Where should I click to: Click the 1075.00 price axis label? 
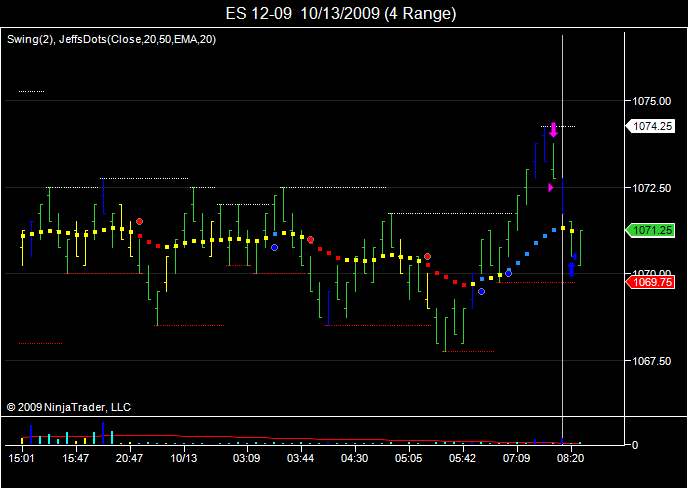pos(651,101)
